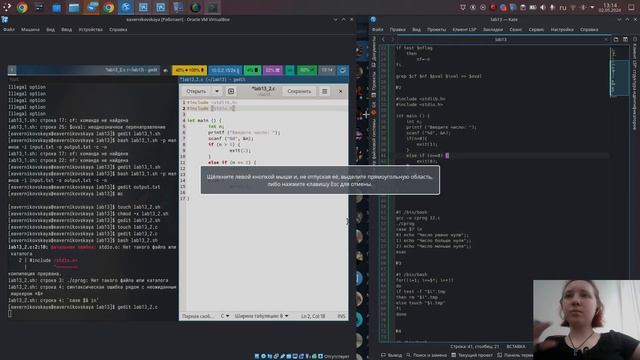
Task: Click the magenta '32%' panel widget in the VM
Action: pos(273,70)
